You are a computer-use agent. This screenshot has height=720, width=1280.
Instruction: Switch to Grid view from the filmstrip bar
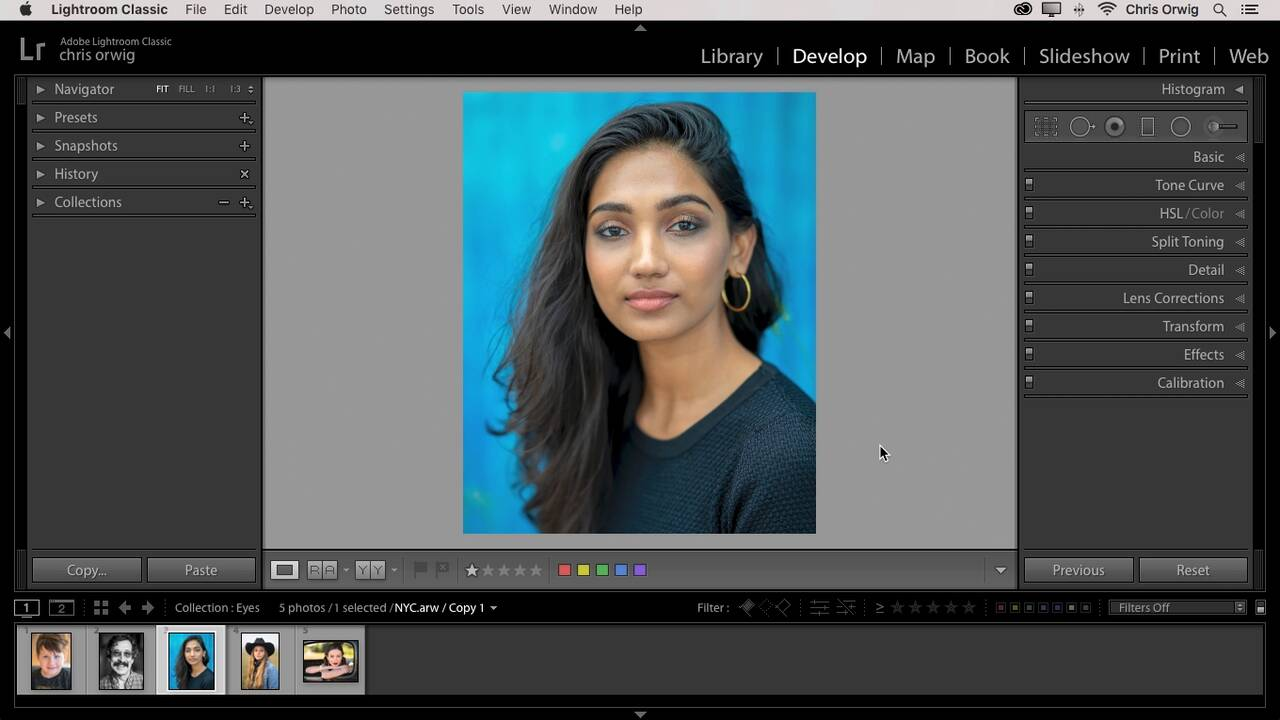click(x=101, y=607)
